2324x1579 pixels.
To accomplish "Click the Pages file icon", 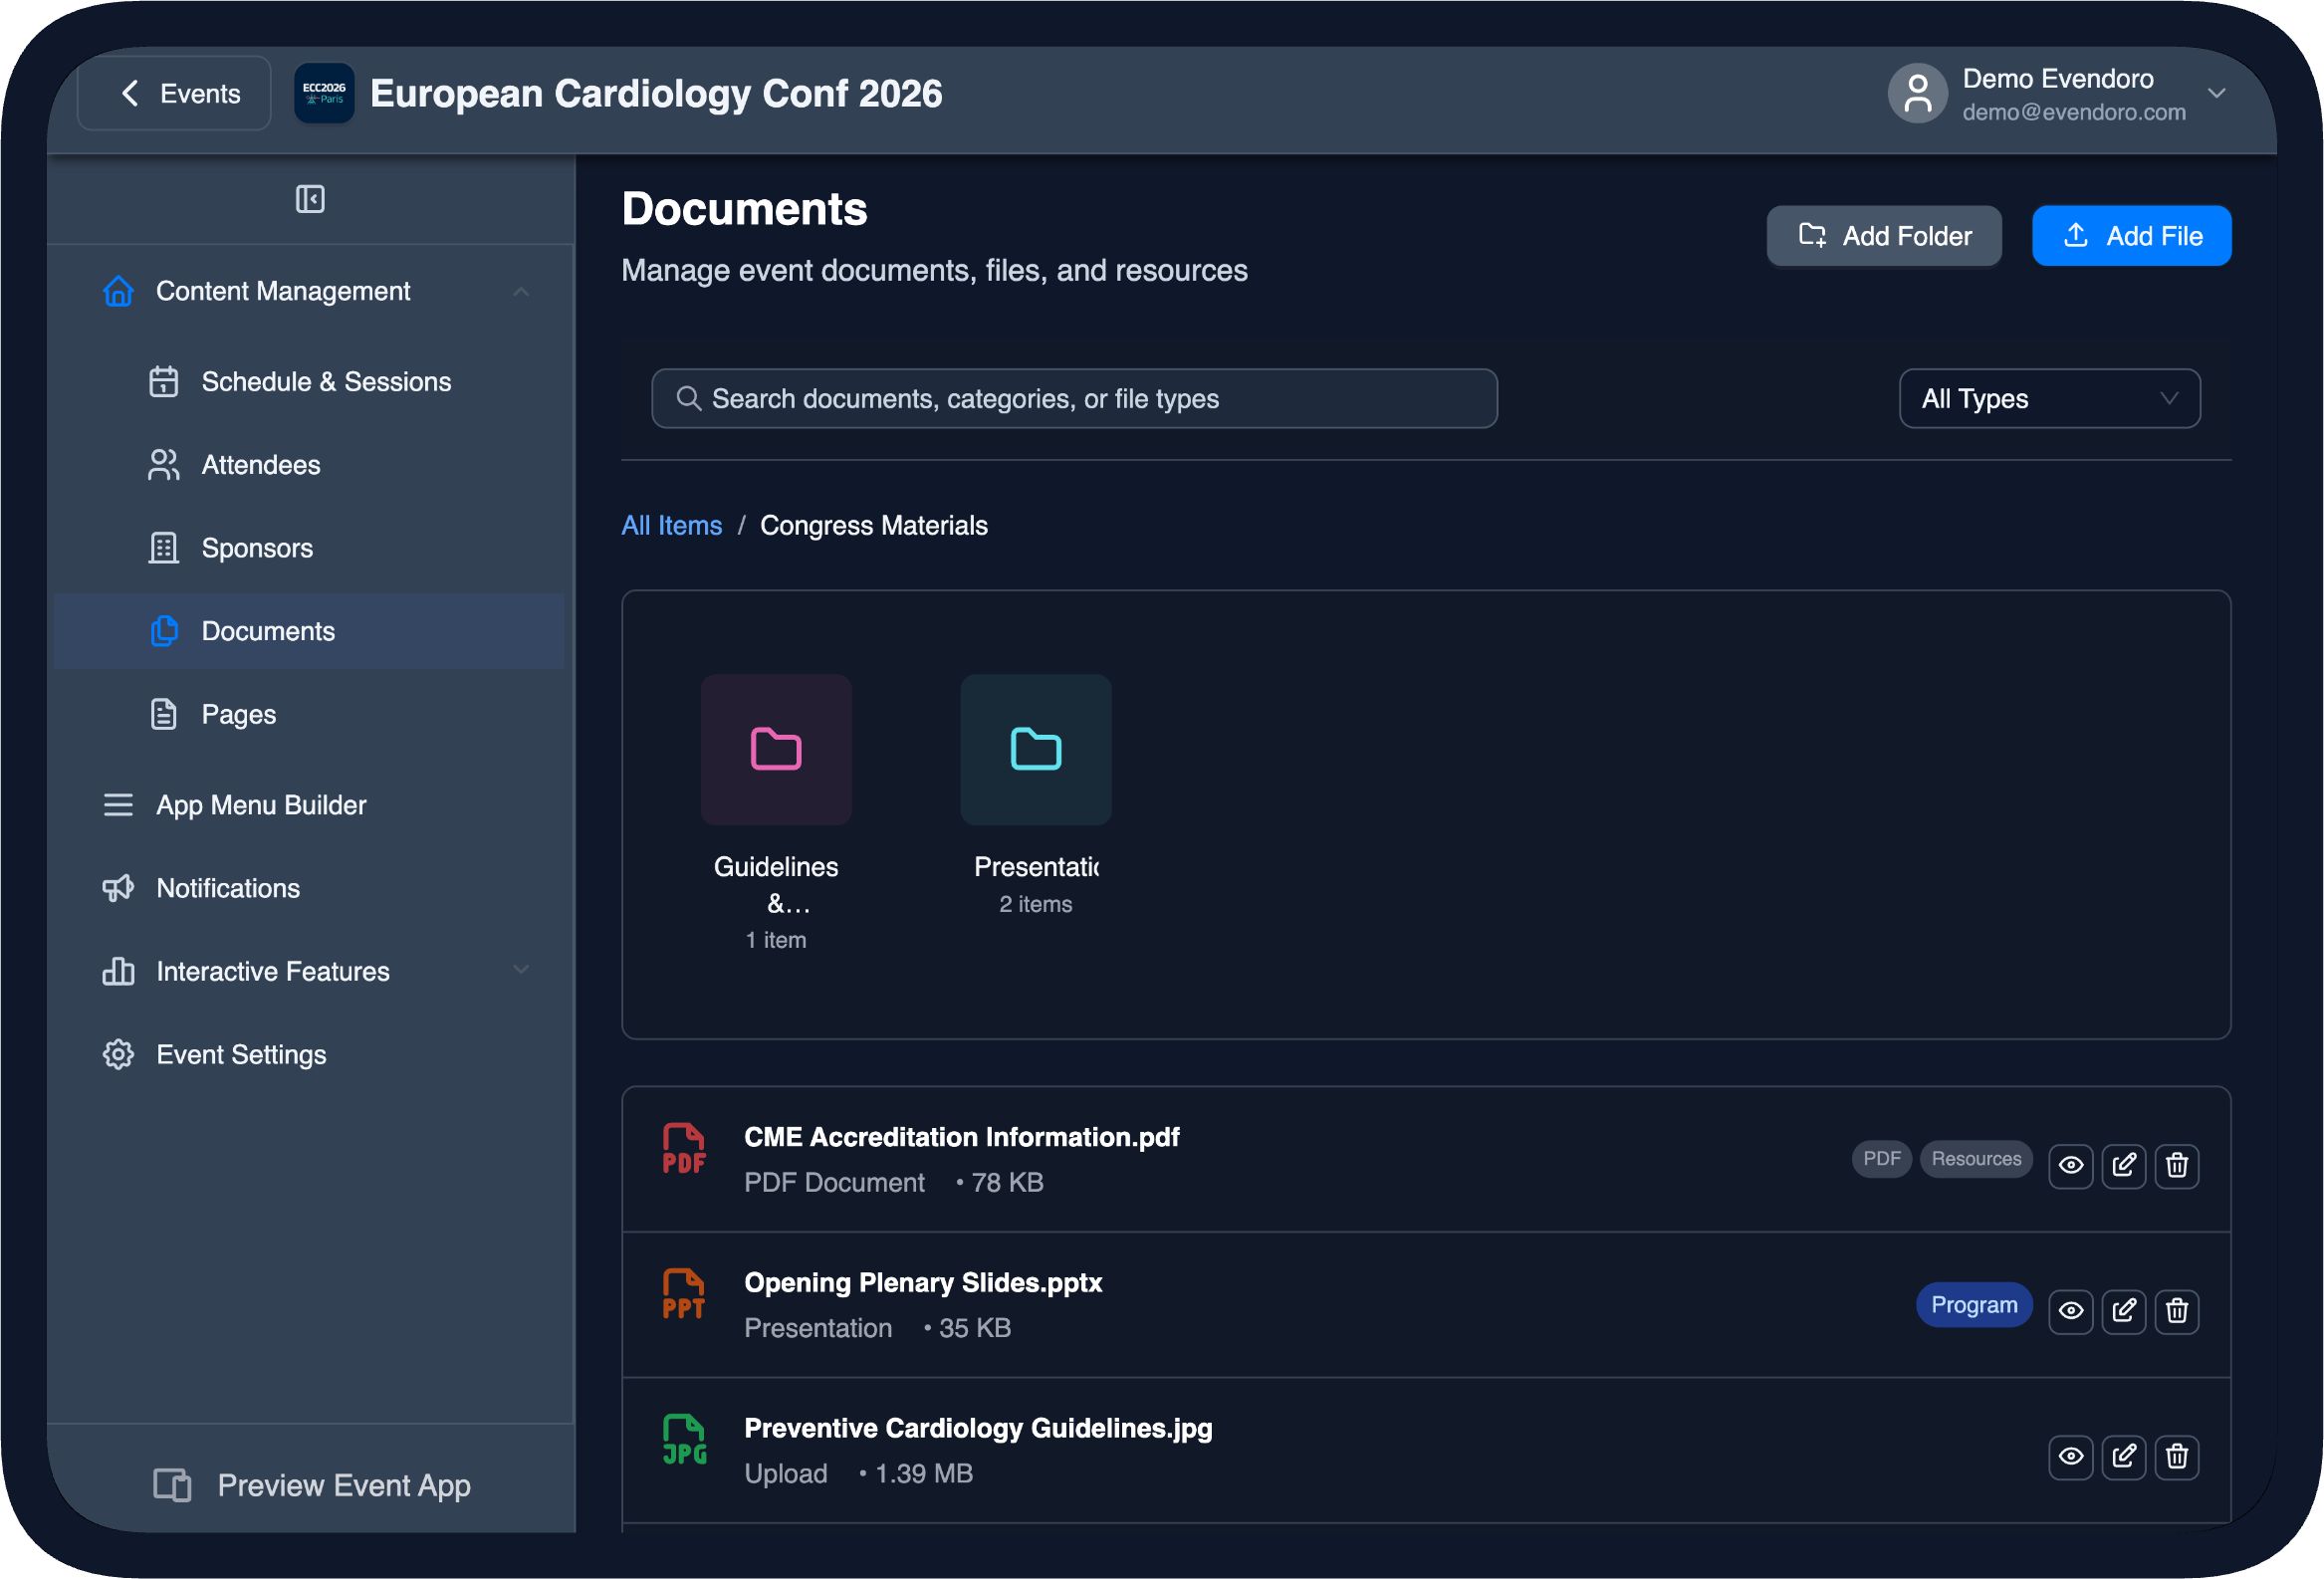I will tap(164, 714).
